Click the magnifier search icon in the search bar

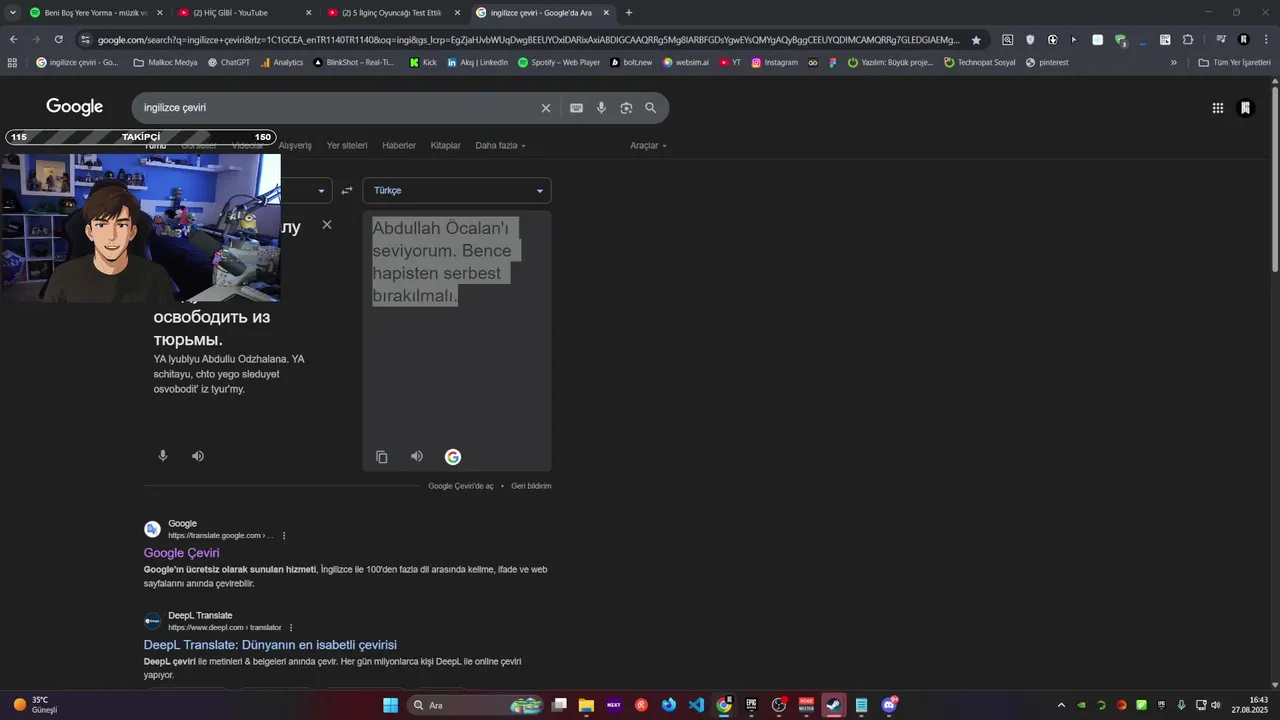click(651, 108)
